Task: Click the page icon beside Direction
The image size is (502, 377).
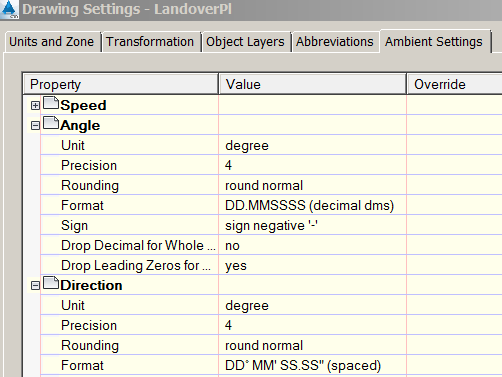Action: pos(51,283)
